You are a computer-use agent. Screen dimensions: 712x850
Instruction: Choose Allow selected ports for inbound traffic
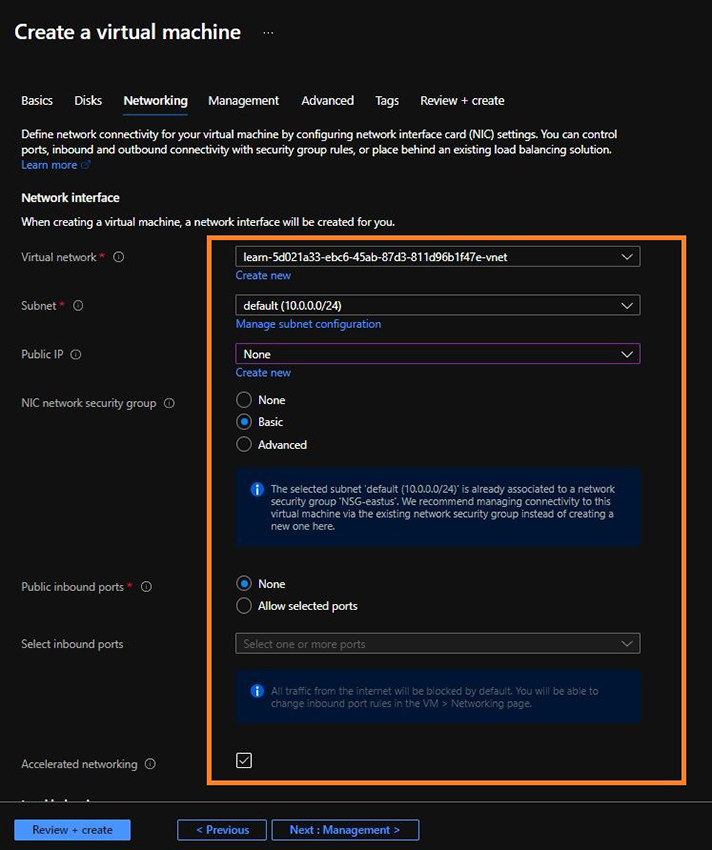click(x=243, y=604)
